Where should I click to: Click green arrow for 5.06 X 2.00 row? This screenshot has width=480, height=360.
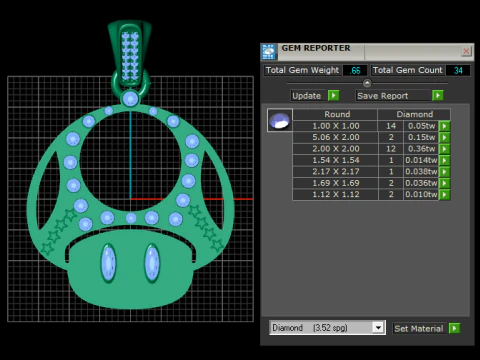[x=444, y=137]
